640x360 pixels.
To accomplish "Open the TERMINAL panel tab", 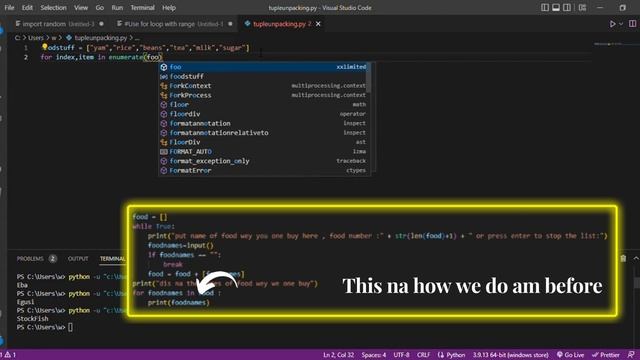I will click(x=112, y=259).
